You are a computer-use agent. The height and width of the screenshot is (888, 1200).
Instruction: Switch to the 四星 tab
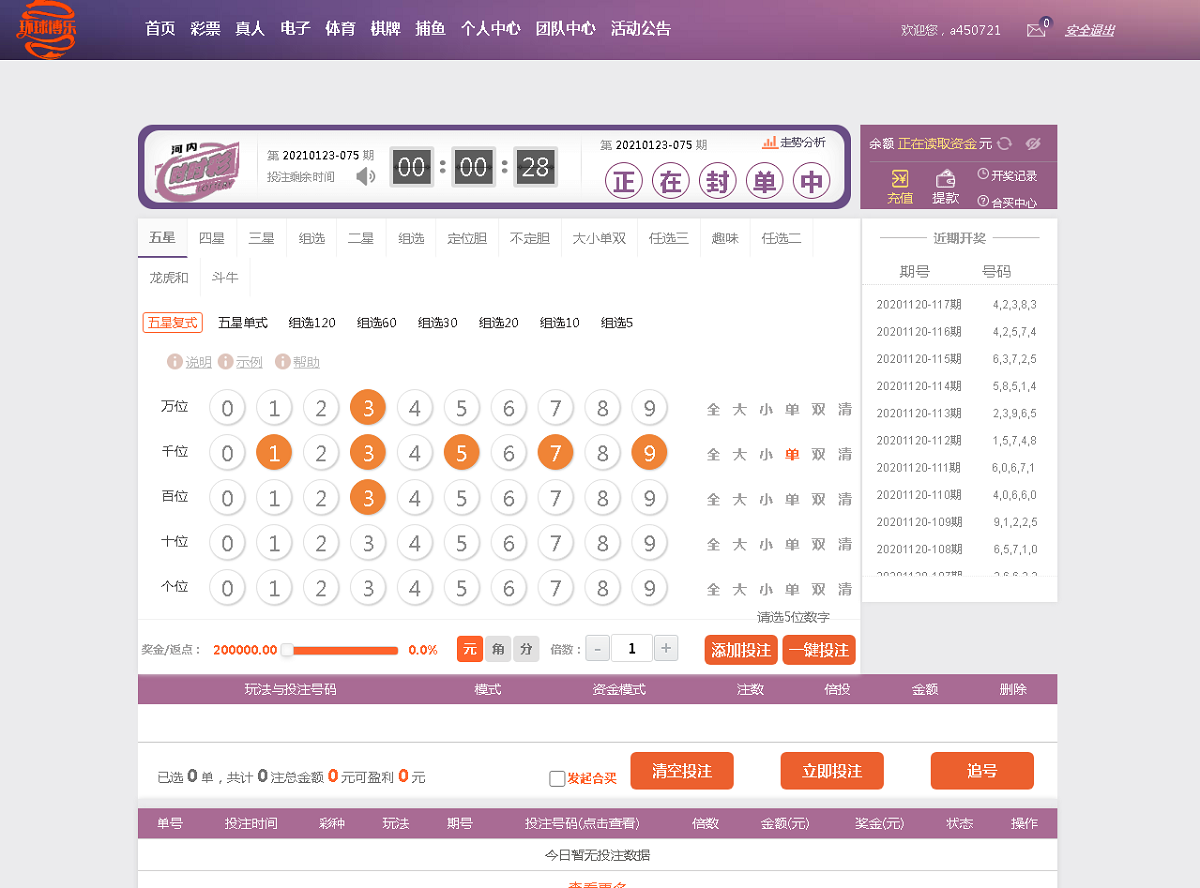[x=211, y=237]
